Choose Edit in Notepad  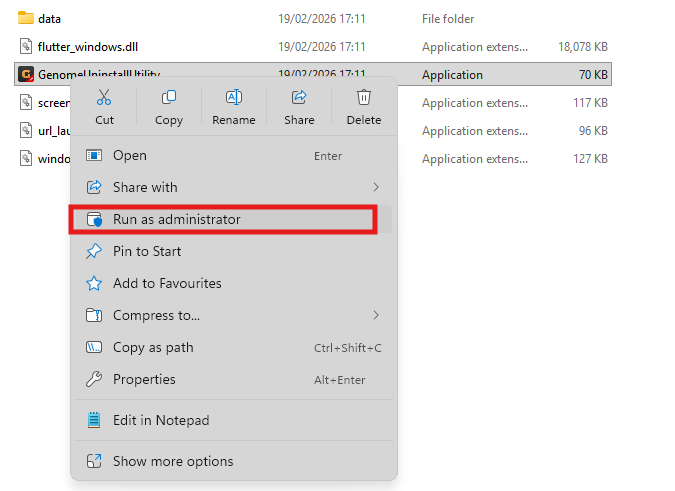click(x=161, y=420)
